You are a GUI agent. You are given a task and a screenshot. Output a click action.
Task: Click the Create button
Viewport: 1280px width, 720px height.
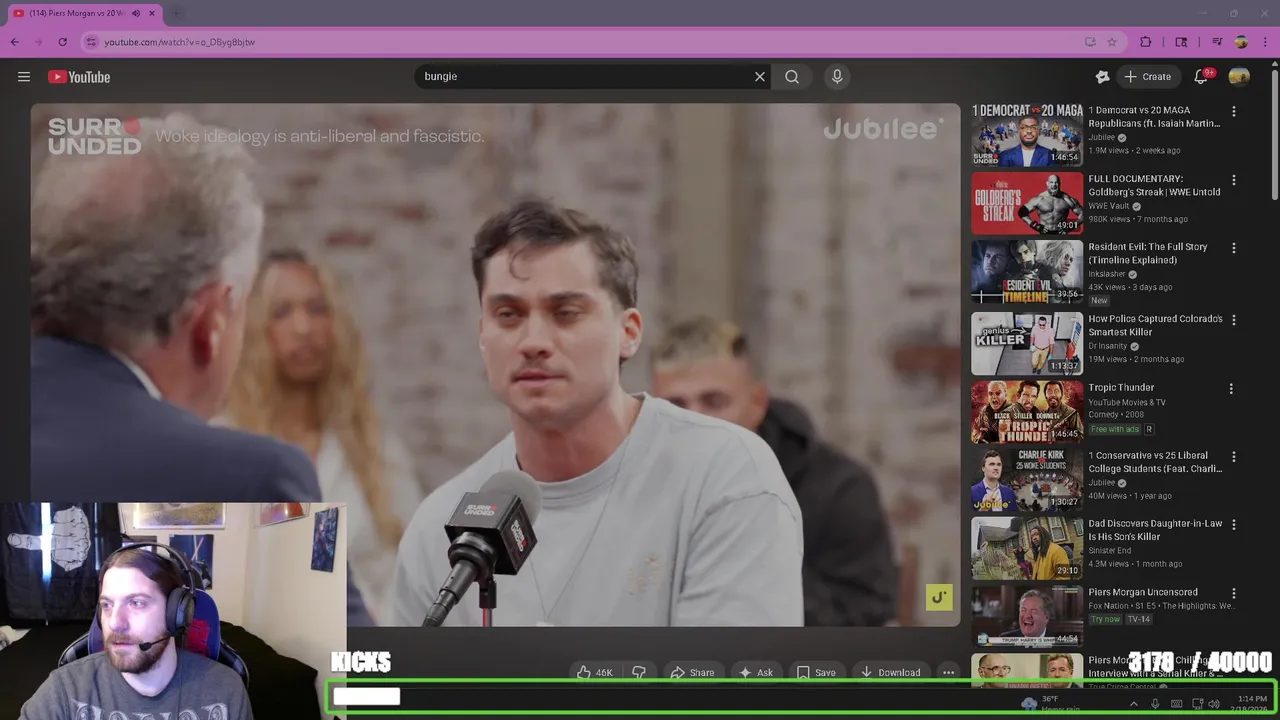(1147, 77)
